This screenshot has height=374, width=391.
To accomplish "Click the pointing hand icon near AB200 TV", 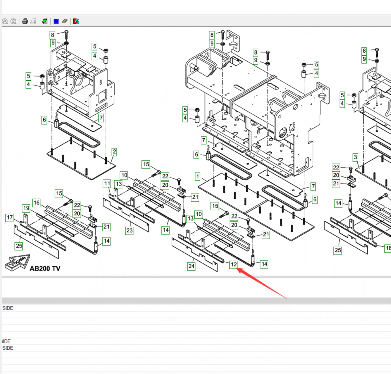I will [x=16, y=262].
